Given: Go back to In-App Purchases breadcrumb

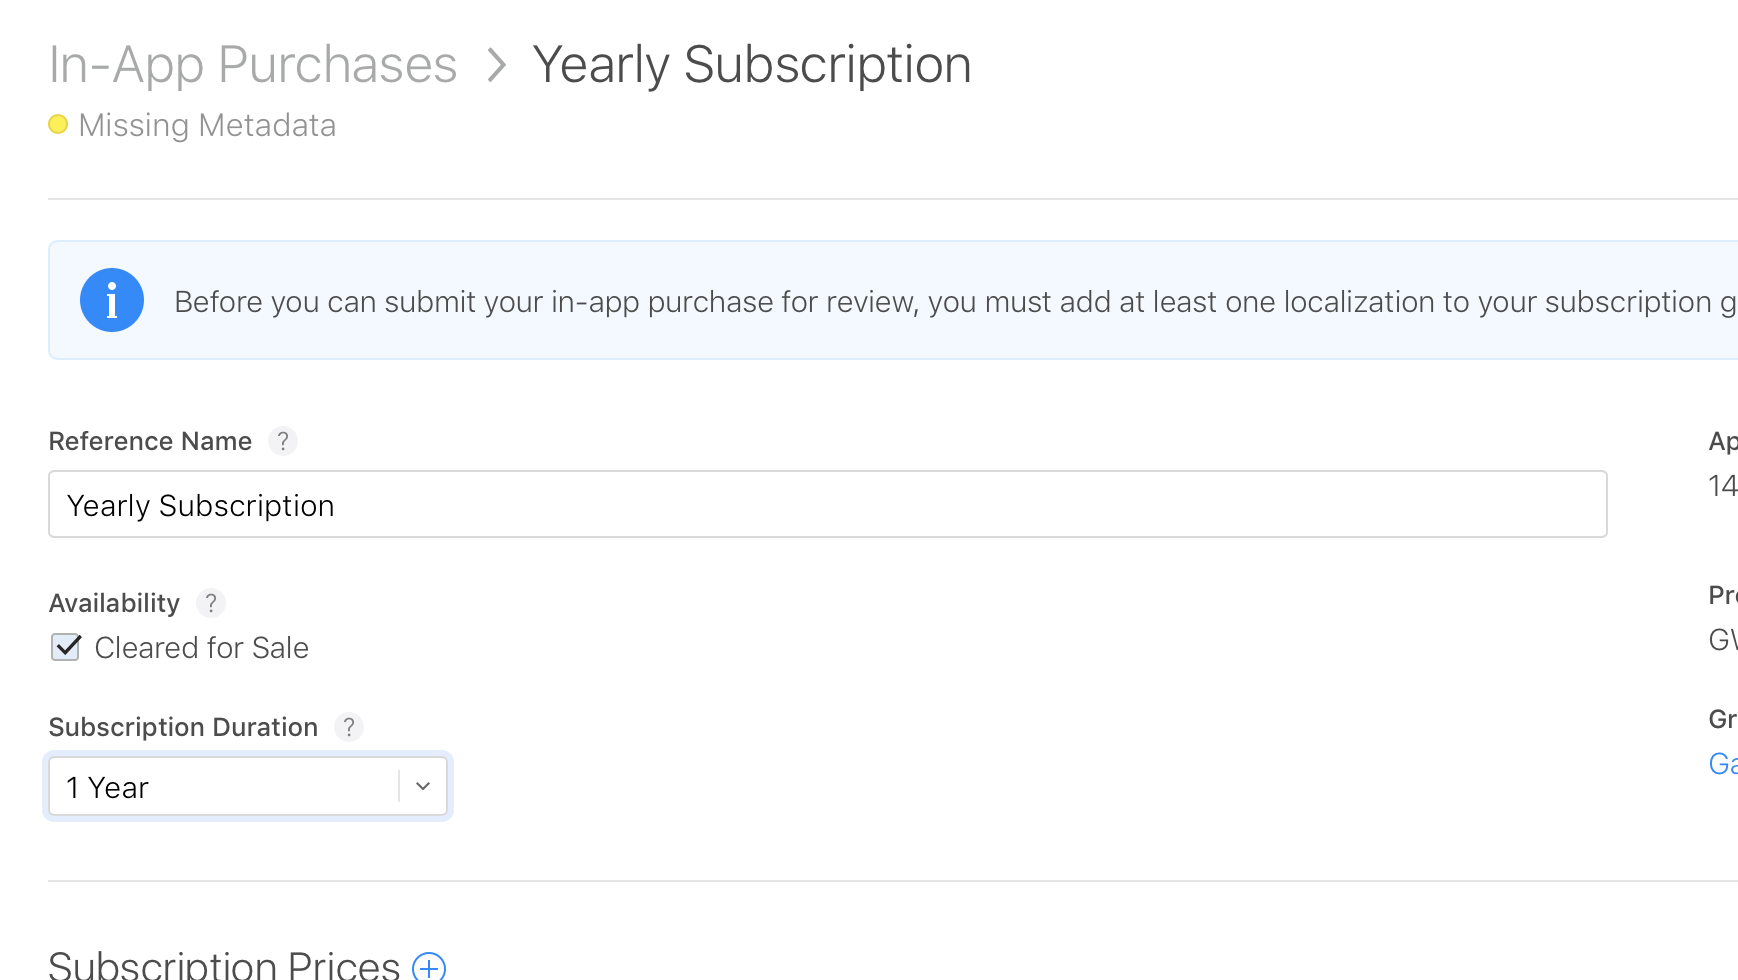Looking at the screenshot, I should coord(253,66).
